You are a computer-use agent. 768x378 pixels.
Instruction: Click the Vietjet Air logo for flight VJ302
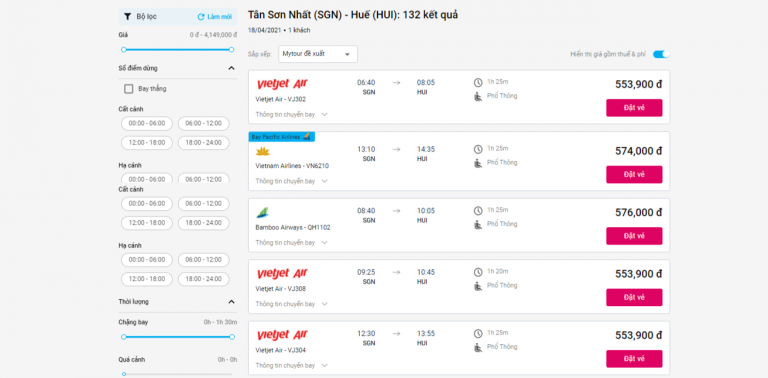(282, 85)
